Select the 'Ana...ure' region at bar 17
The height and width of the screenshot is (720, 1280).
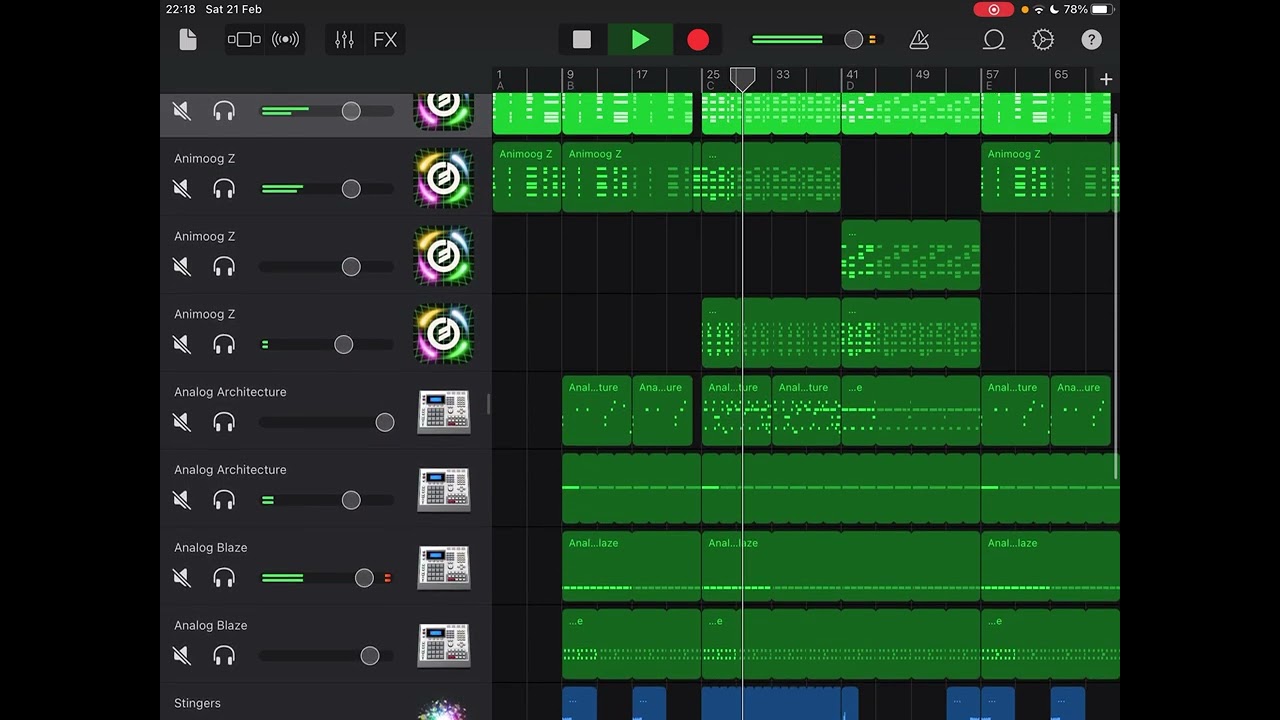pyautogui.click(x=662, y=410)
